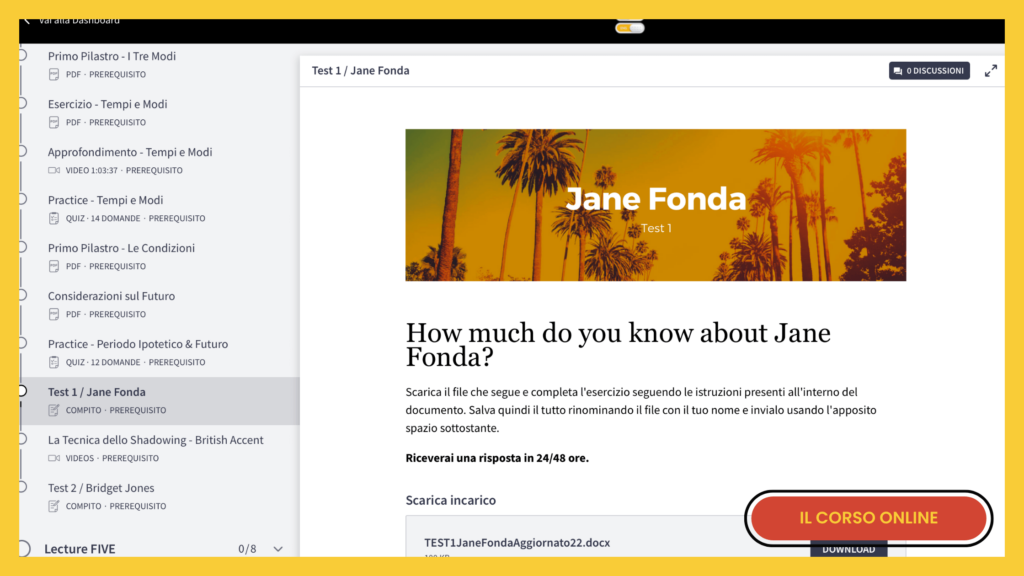1024x576 pixels.
Task: Mark Considerazioni sul Futuro as complete
Action: click(x=22, y=295)
